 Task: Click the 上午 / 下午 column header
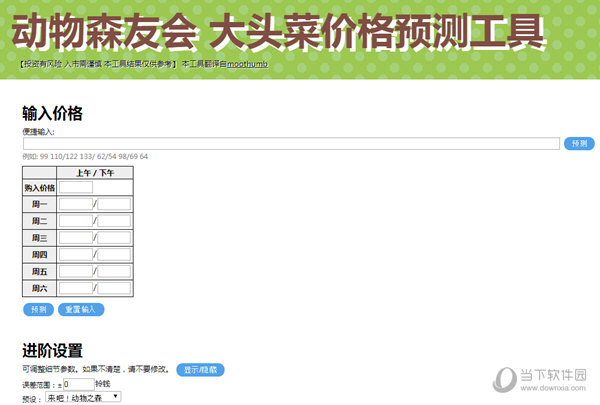pyautogui.click(x=95, y=173)
